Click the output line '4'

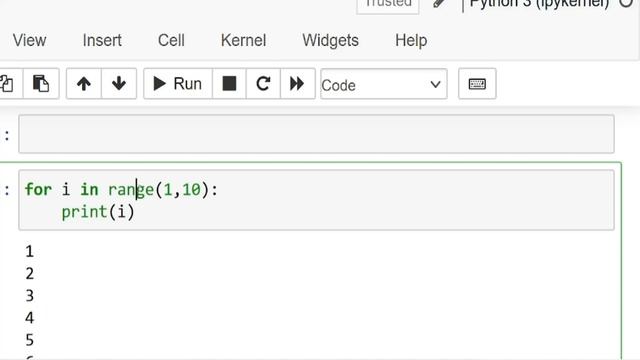coord(29,318)
